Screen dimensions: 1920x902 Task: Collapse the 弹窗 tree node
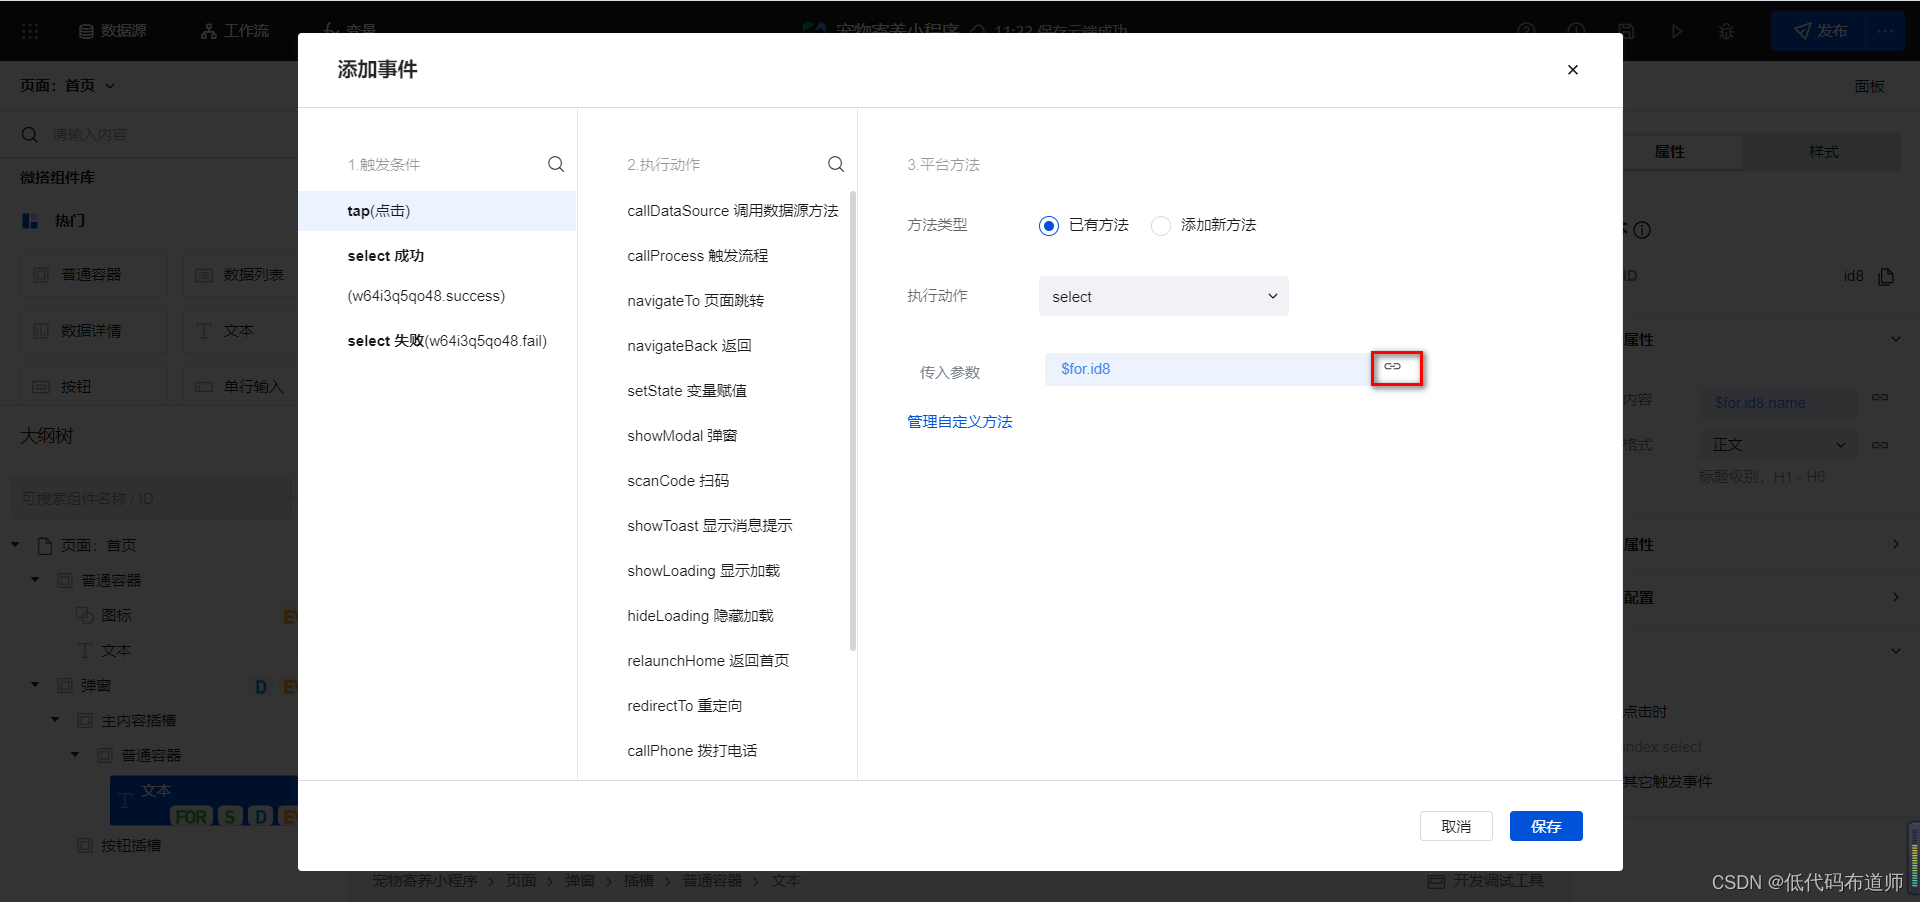pyautogui.click(x=35, y=685)
